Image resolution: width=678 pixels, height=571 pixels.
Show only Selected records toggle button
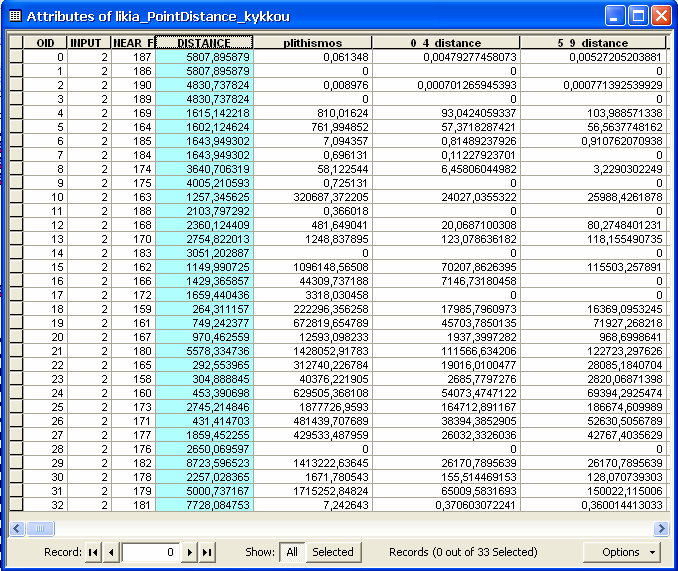333,552
